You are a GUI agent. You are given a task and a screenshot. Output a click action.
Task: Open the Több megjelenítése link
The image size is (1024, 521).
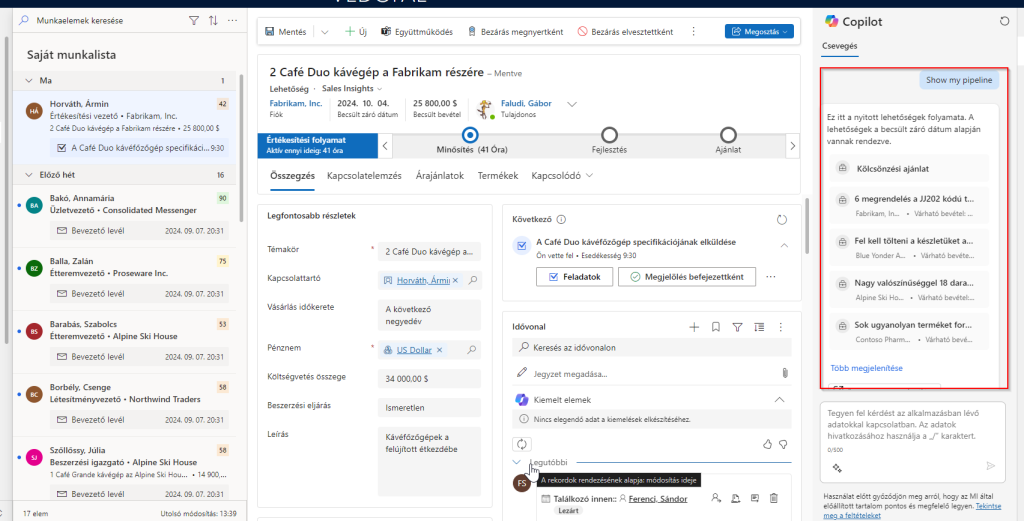click(x=867, y=368)
